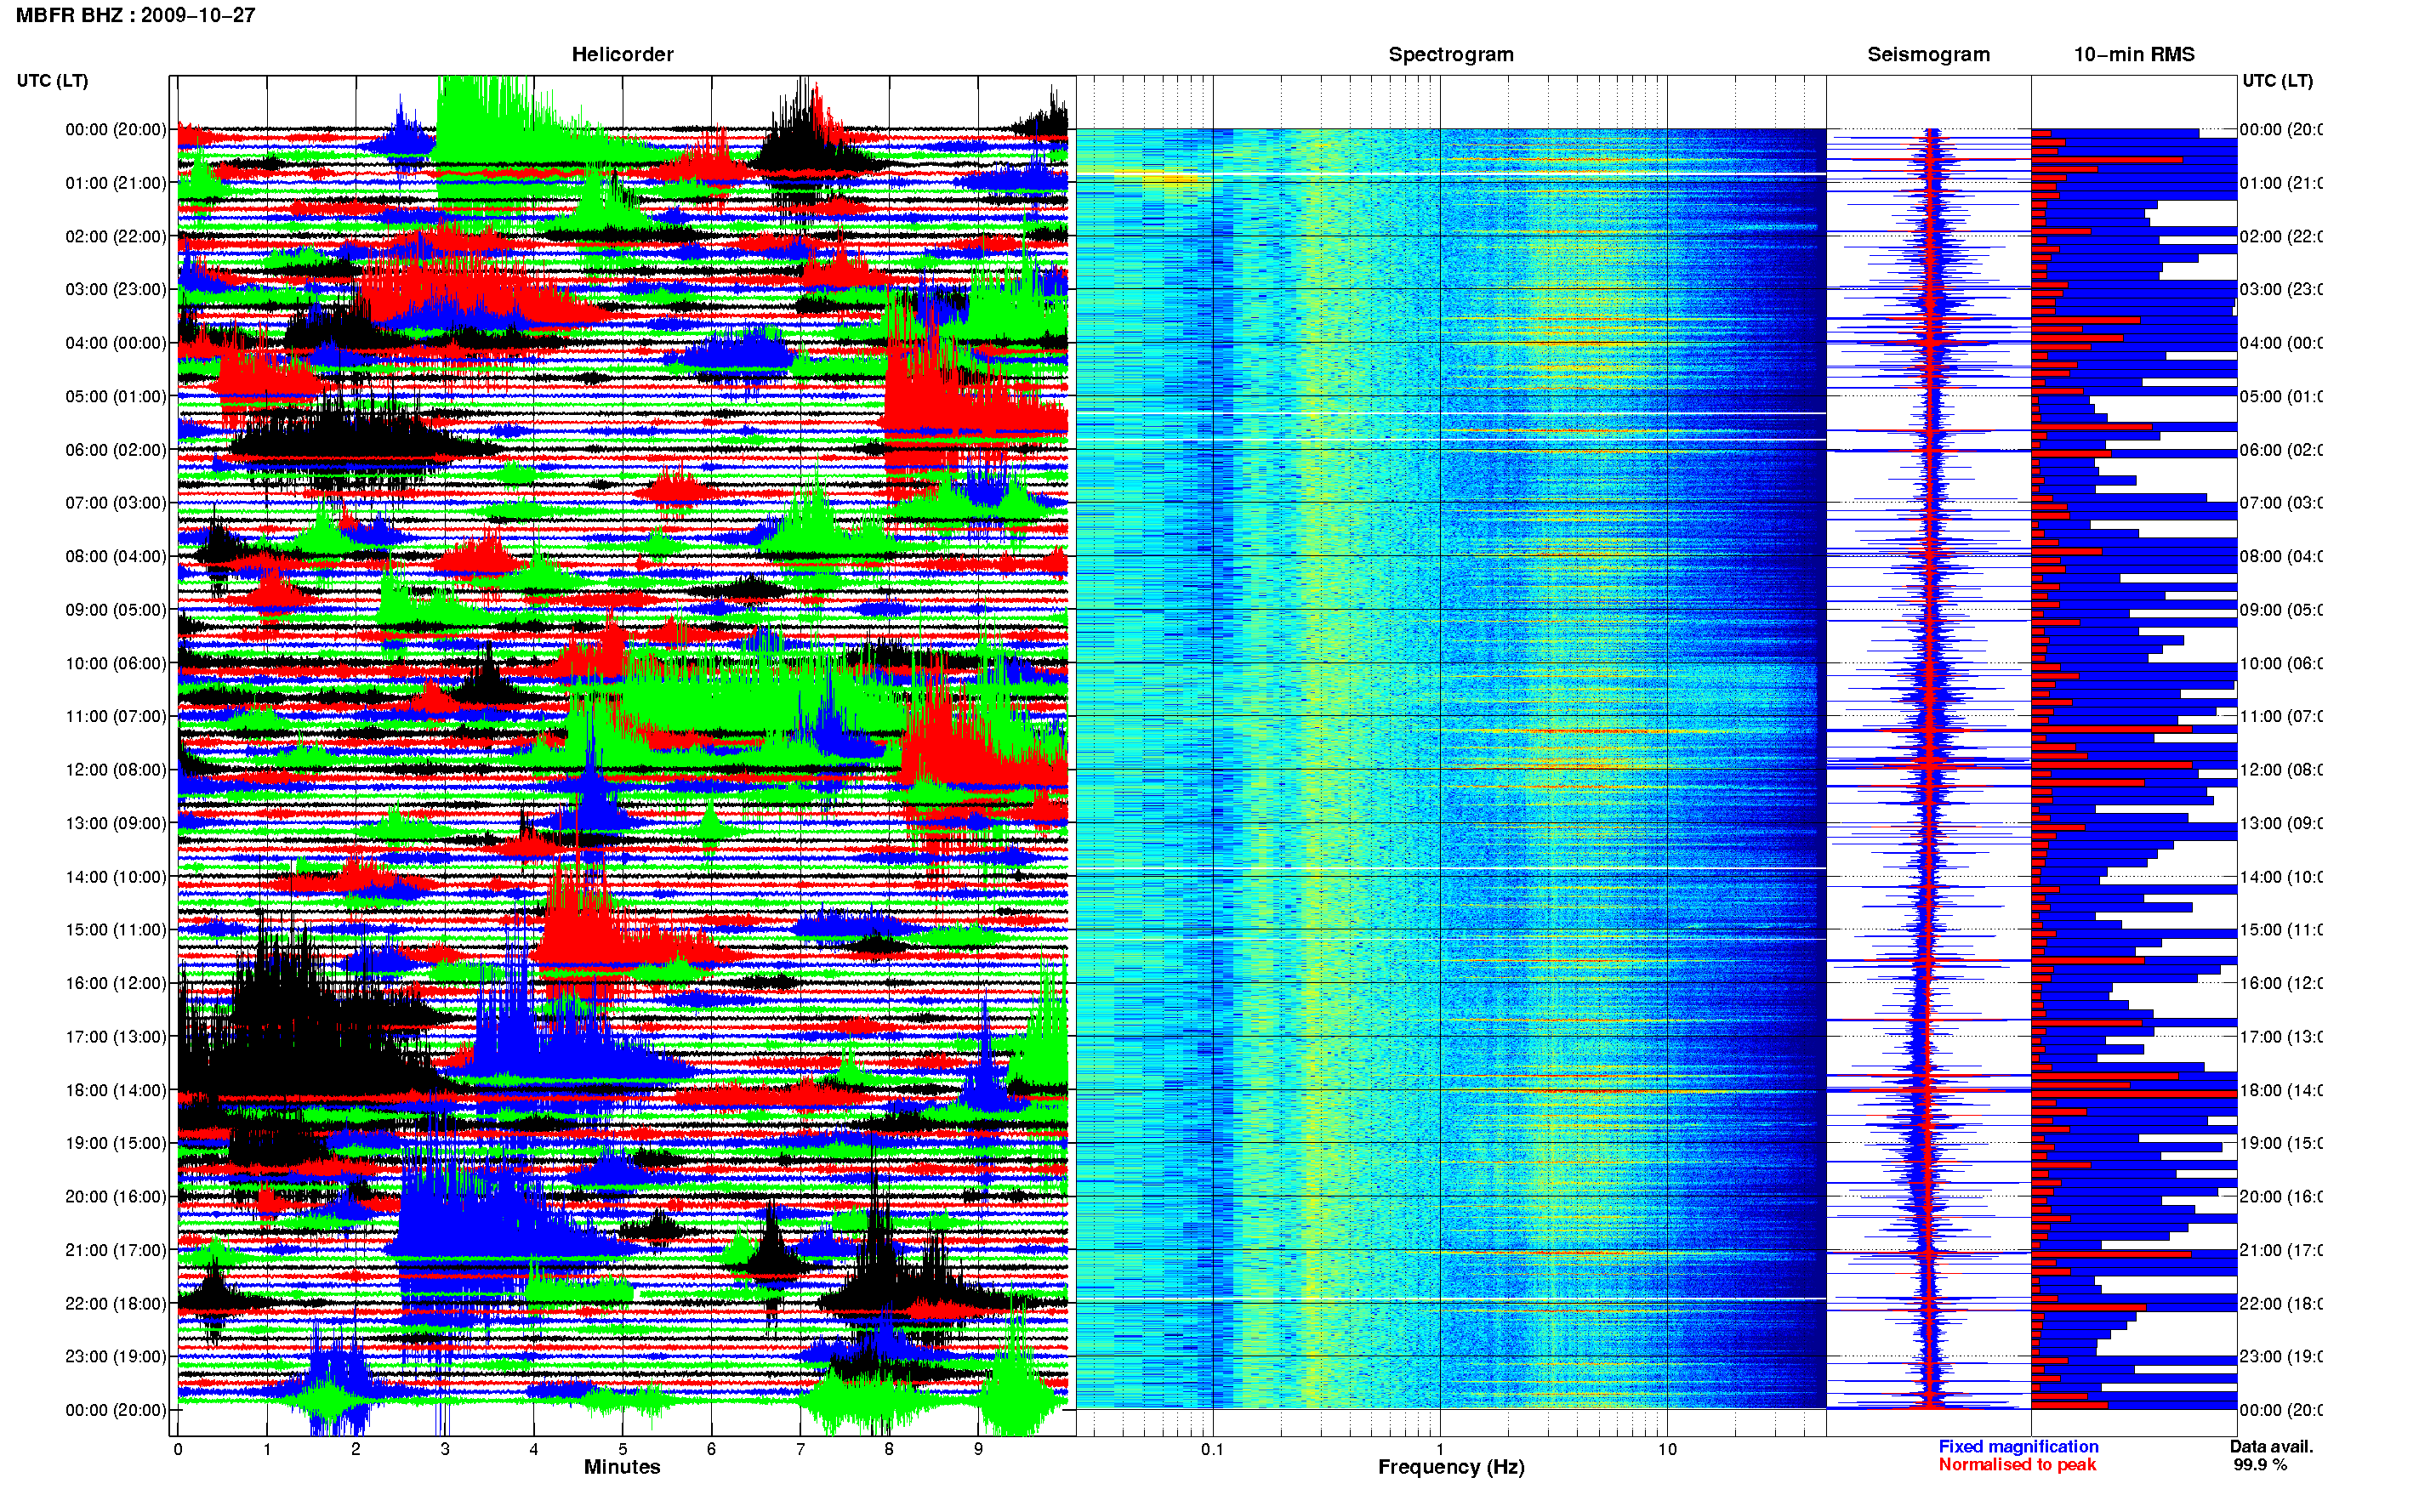Click the right-side 12:00 time label
Image resolution: width=2419 pixels, height=1512 pixels.
pos(2281,769)
